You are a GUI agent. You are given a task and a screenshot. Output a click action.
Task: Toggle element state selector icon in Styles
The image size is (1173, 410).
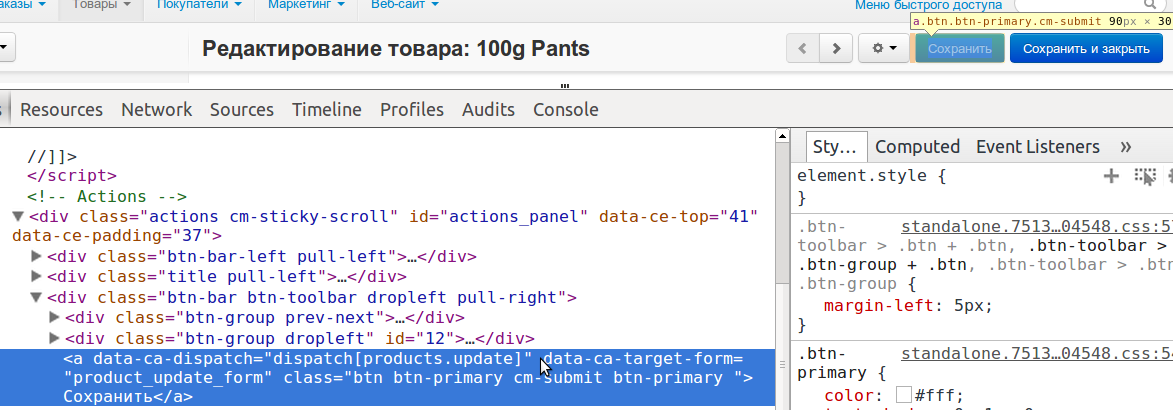pyautogui.click(x=1144, y=176)
